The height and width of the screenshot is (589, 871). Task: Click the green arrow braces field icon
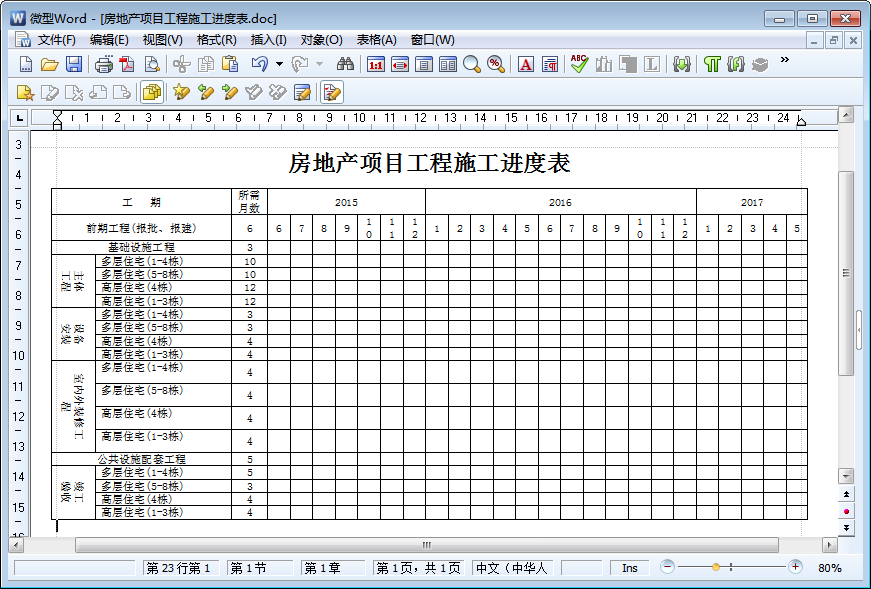pyautogui.click(x=682, y=64)
